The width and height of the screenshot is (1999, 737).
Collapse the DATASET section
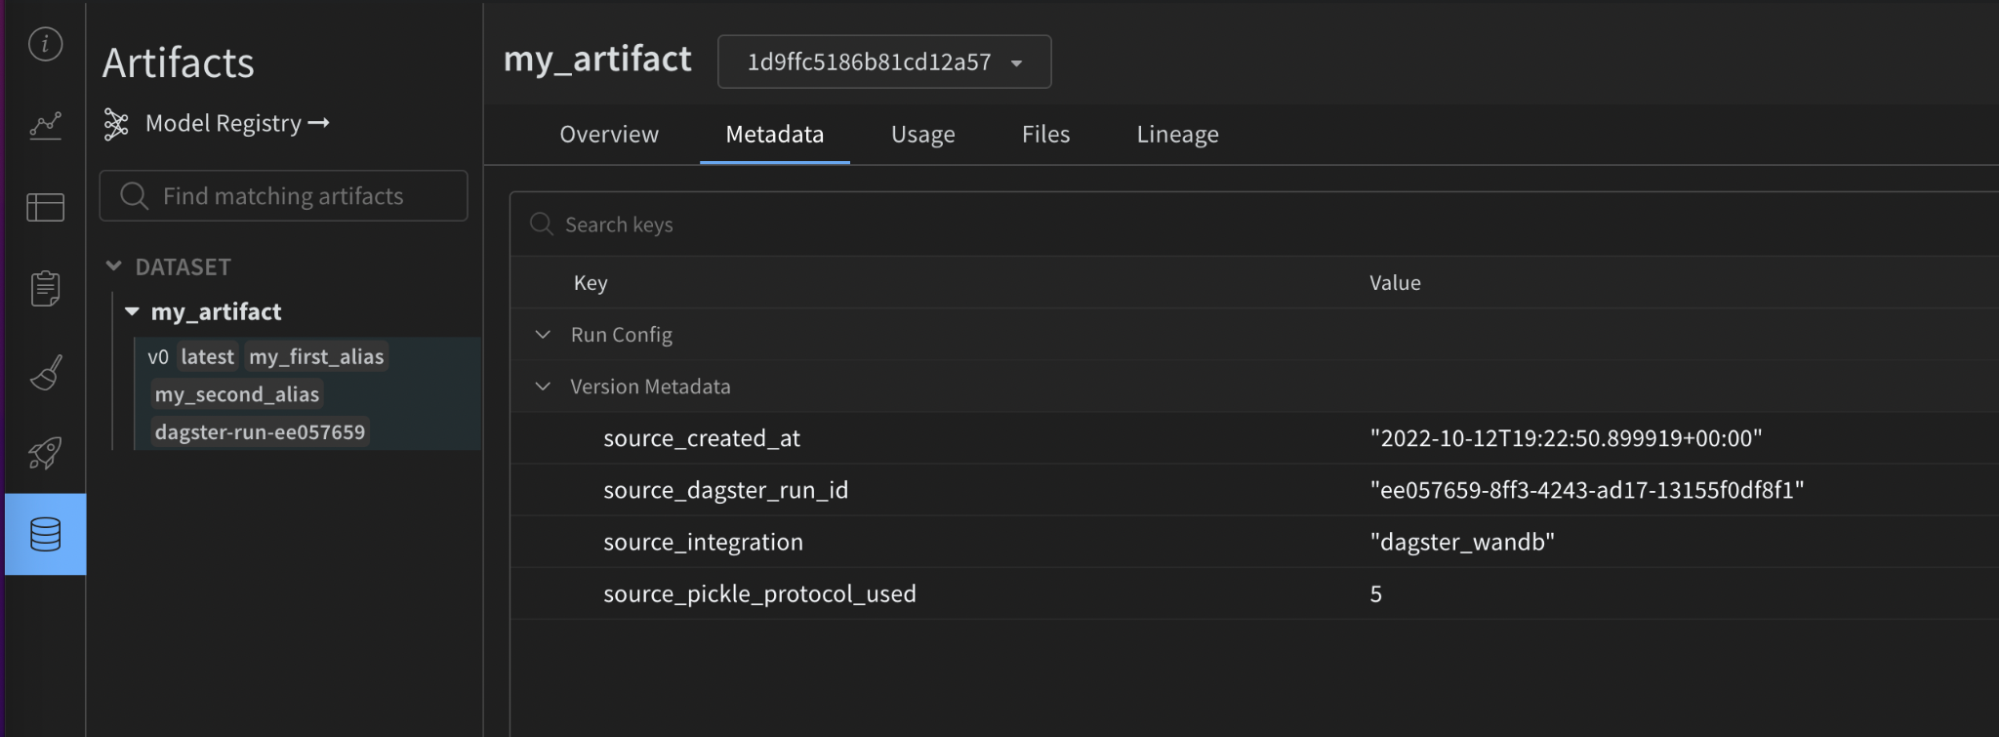pyautogui.click(x=114, y=266)
